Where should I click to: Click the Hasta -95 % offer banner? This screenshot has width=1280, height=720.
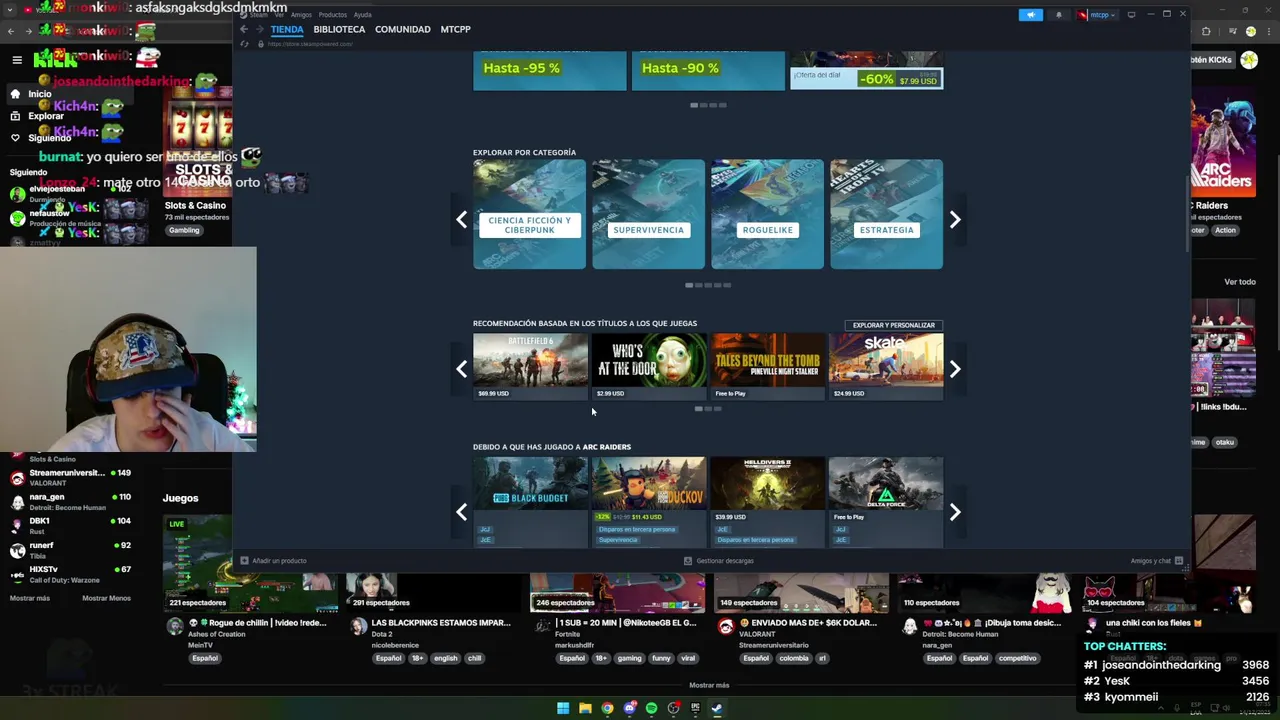(550, 71)
